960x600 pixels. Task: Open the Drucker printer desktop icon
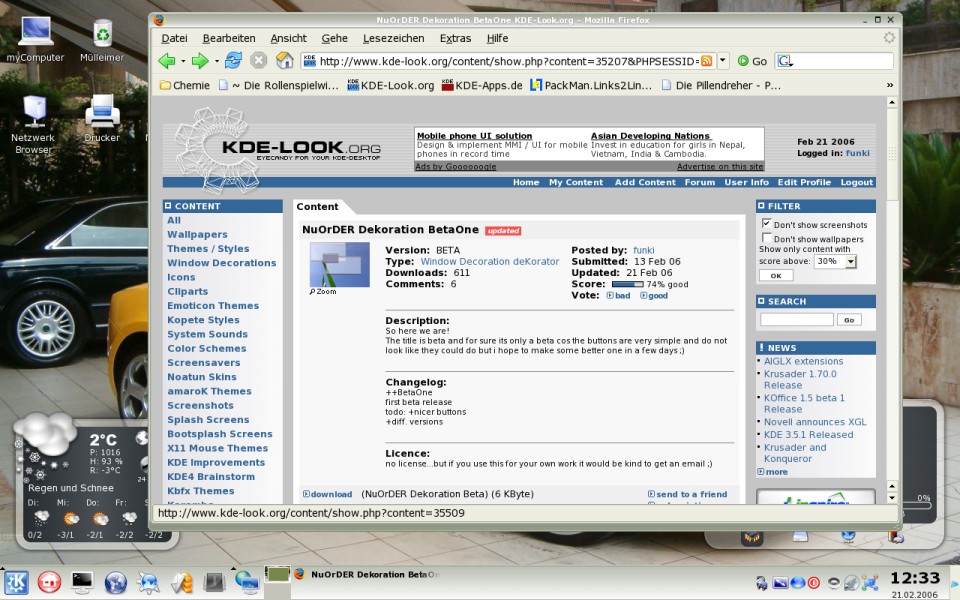(x=102, y=118)
